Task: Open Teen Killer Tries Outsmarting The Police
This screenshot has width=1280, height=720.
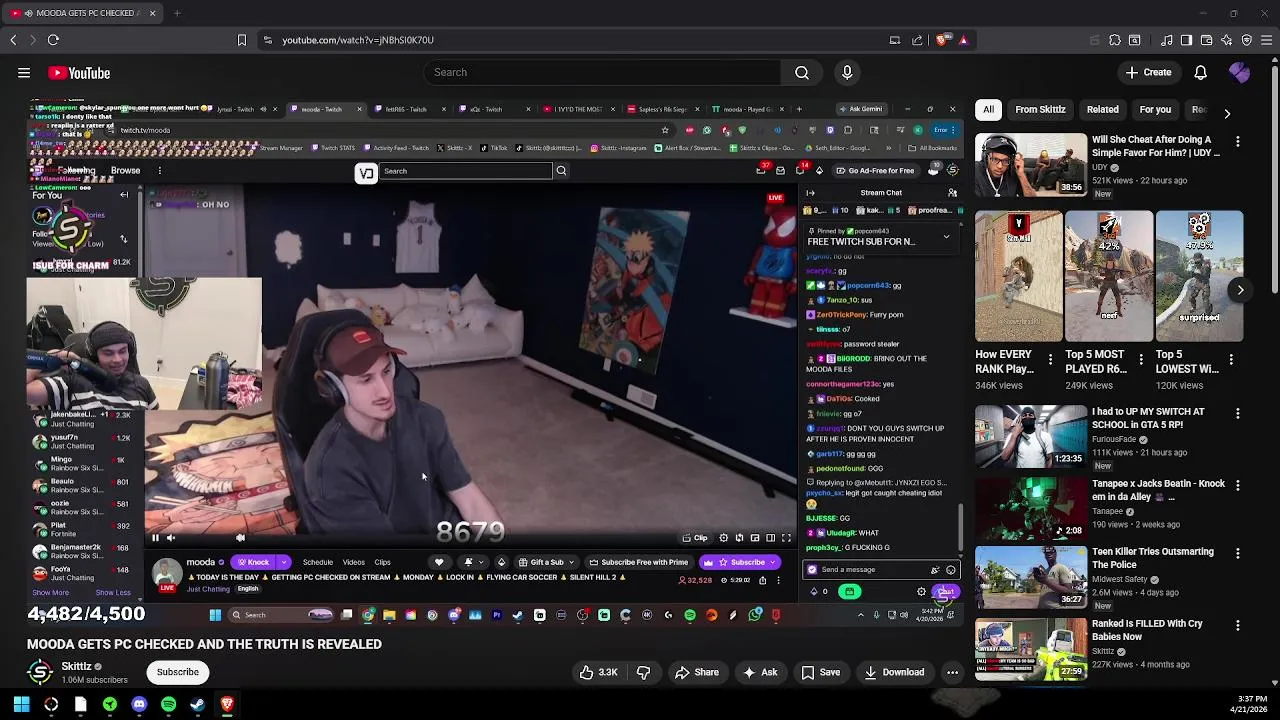Action: pyautogui.click(x=1152, y=558)
